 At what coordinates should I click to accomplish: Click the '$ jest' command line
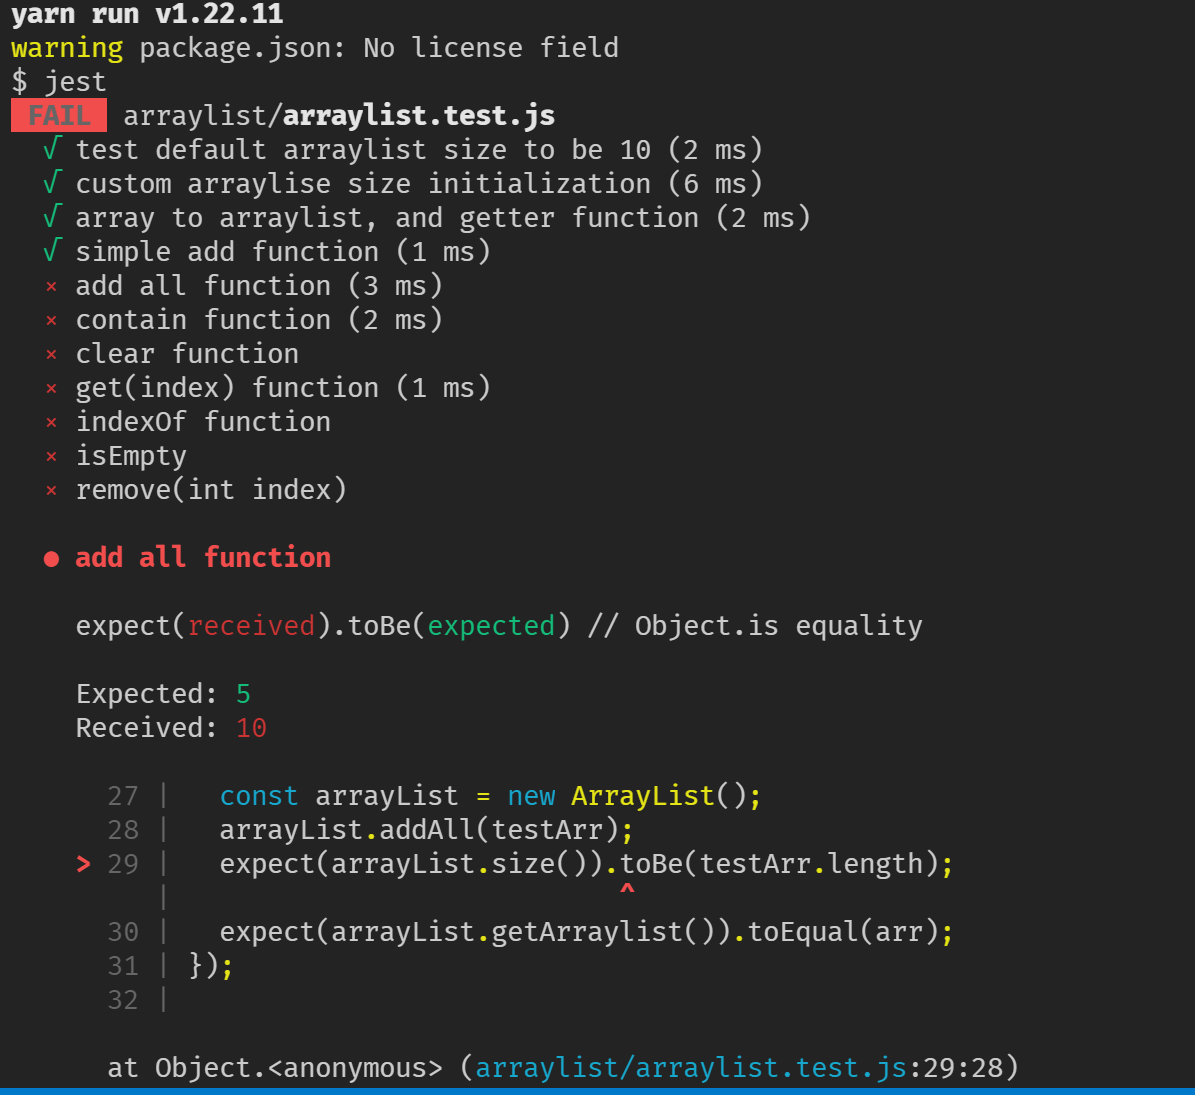(59, 82)
